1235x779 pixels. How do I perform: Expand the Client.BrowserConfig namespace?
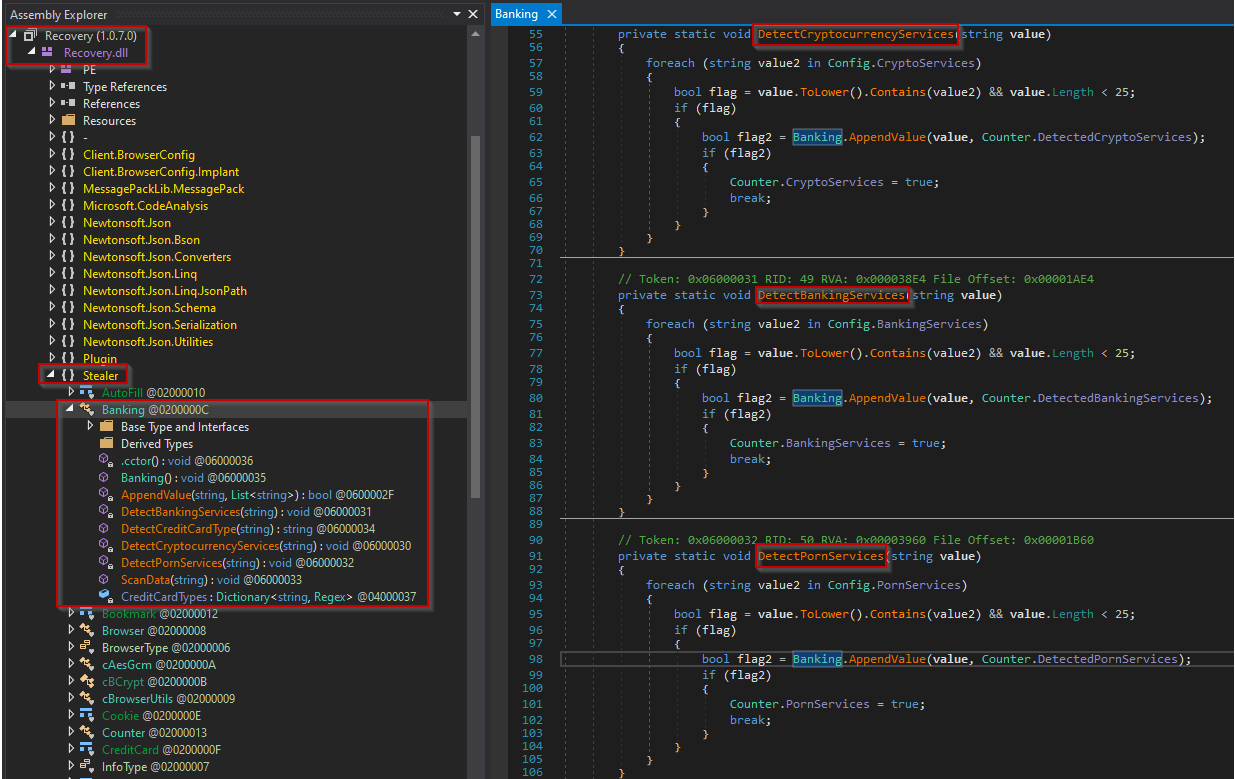[x=53, y=155]
